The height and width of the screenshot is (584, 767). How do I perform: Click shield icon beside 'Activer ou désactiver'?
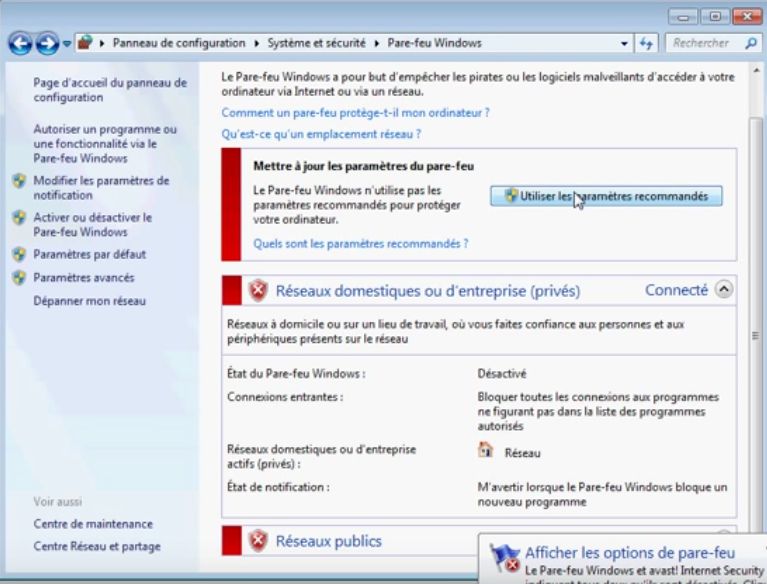point(20,217)
